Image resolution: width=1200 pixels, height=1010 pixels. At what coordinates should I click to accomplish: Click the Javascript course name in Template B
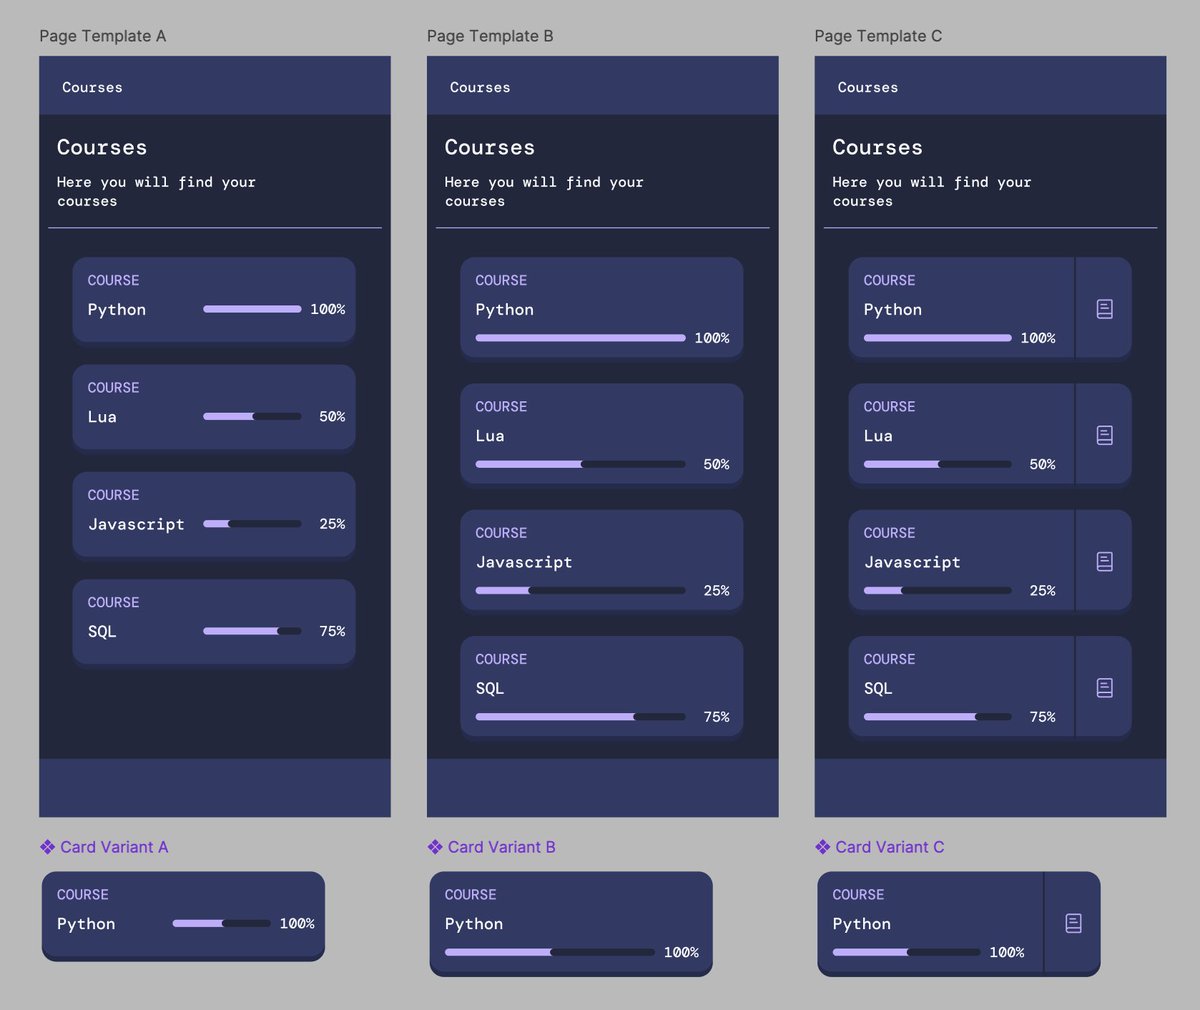click(x=524, y=562)
